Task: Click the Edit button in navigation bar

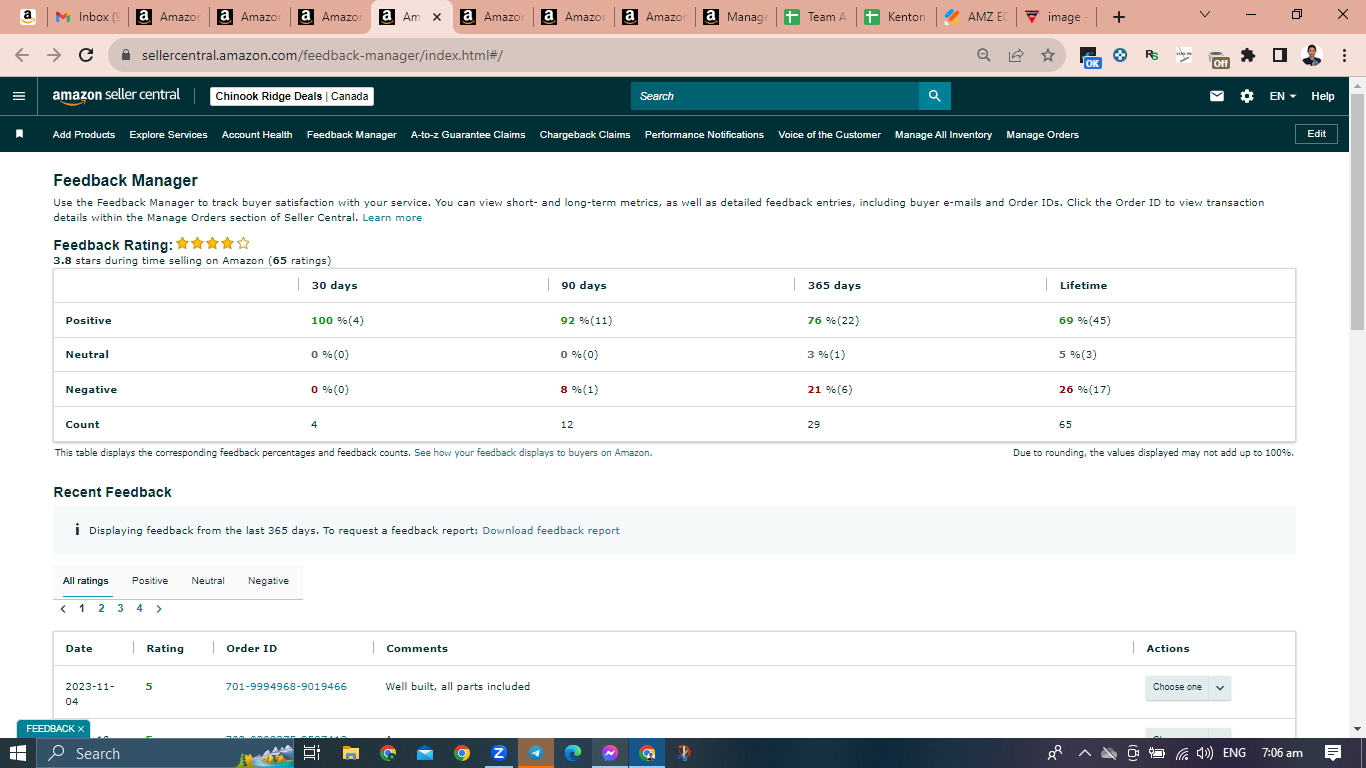Action: tap(1316, 134)
